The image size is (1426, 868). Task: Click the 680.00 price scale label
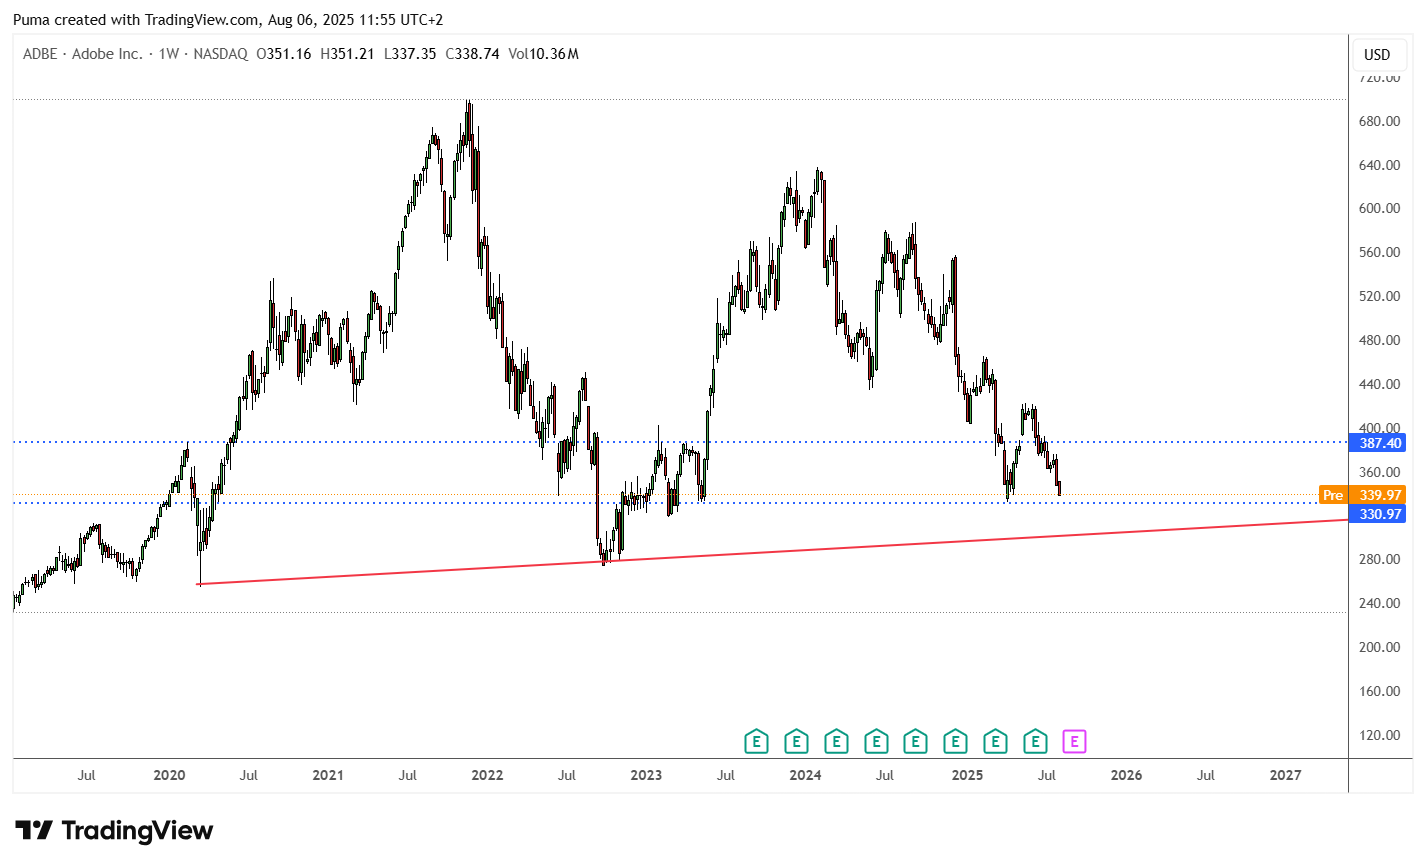point(1379,121)
